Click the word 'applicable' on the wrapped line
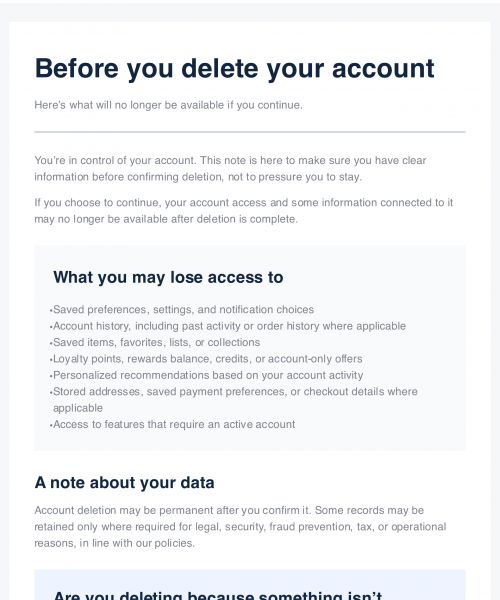 (78, 408)
